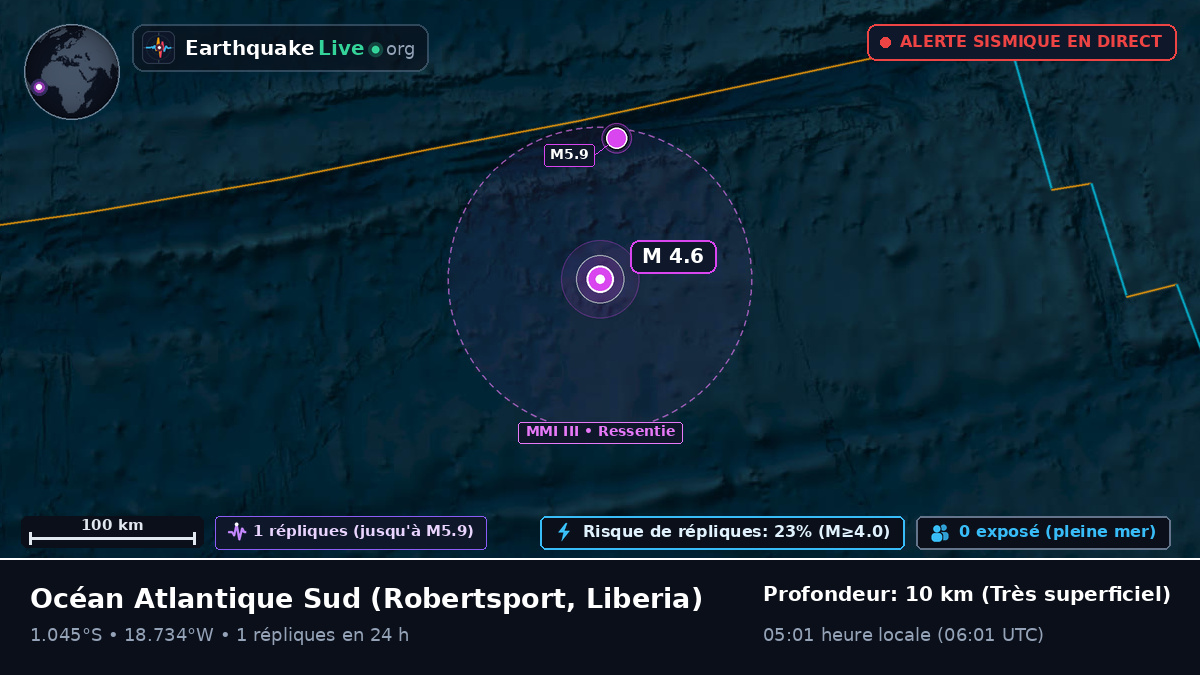The height and width of the screenshot is (675, 1200).
Task: Open the EarthquakeLive.org brand label
Action: point(280,48)
